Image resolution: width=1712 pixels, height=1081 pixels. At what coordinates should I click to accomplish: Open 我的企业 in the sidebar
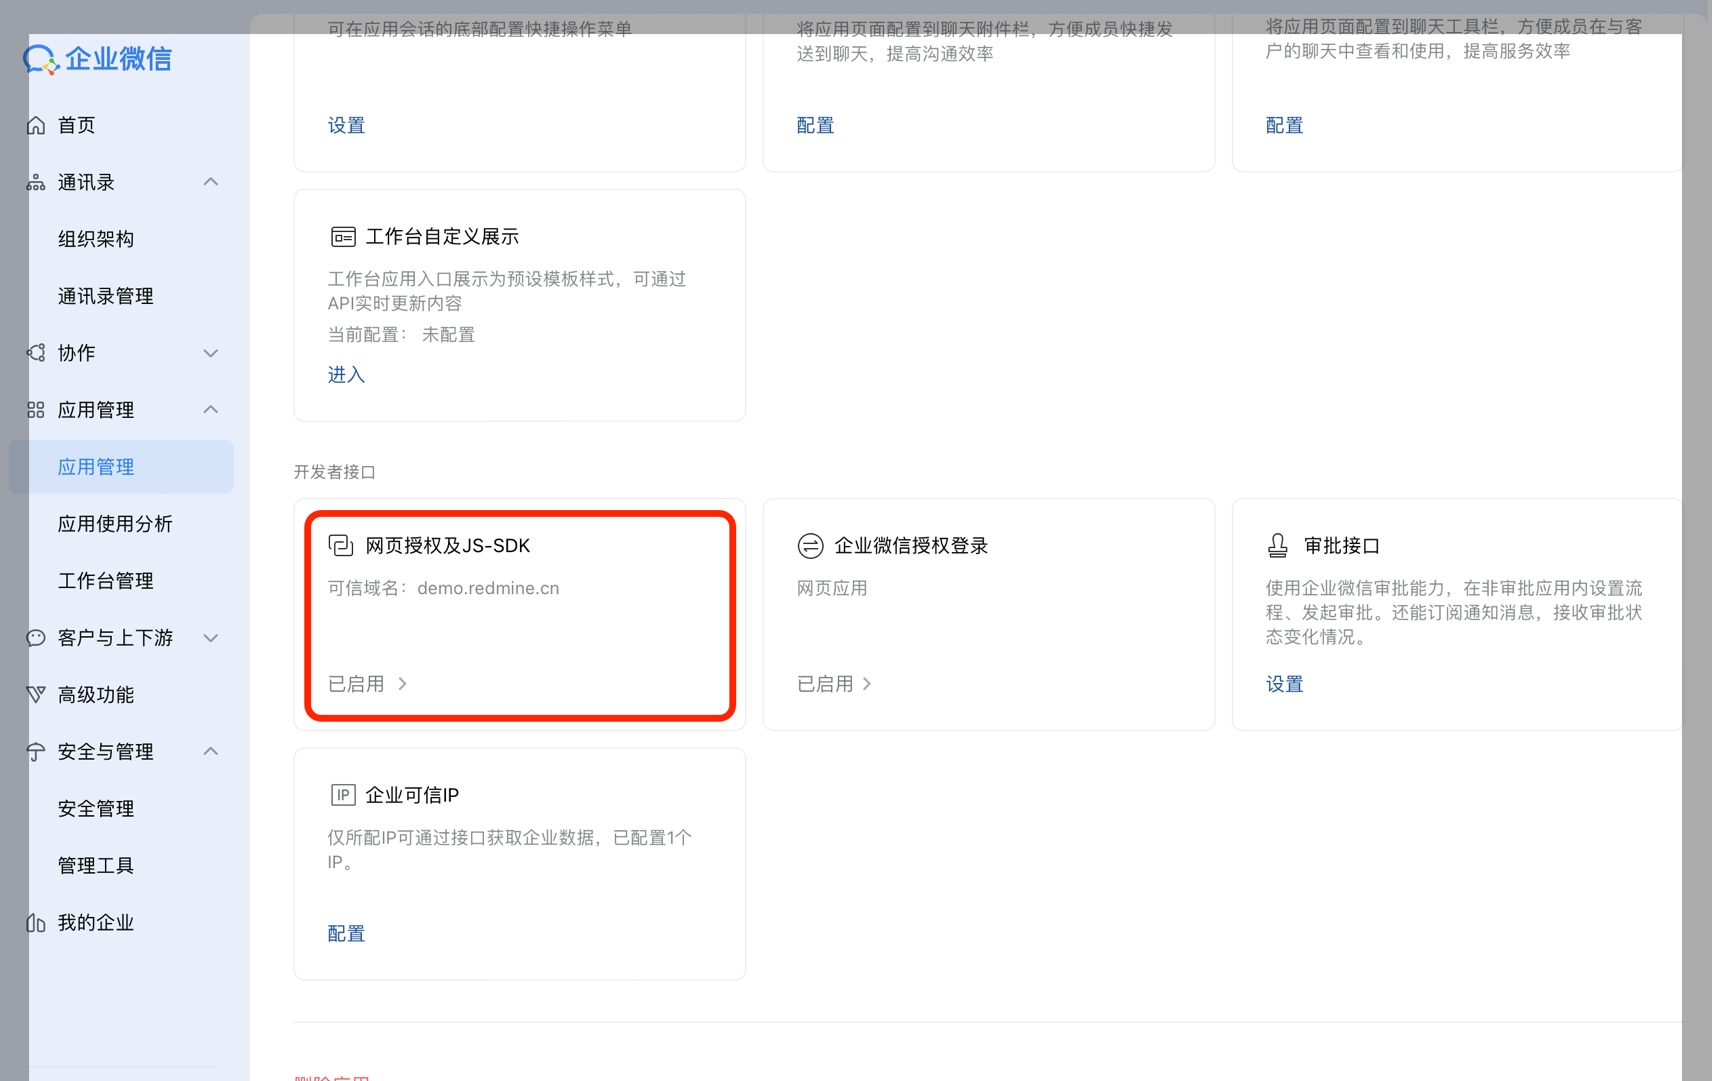[x=96, y=923]
